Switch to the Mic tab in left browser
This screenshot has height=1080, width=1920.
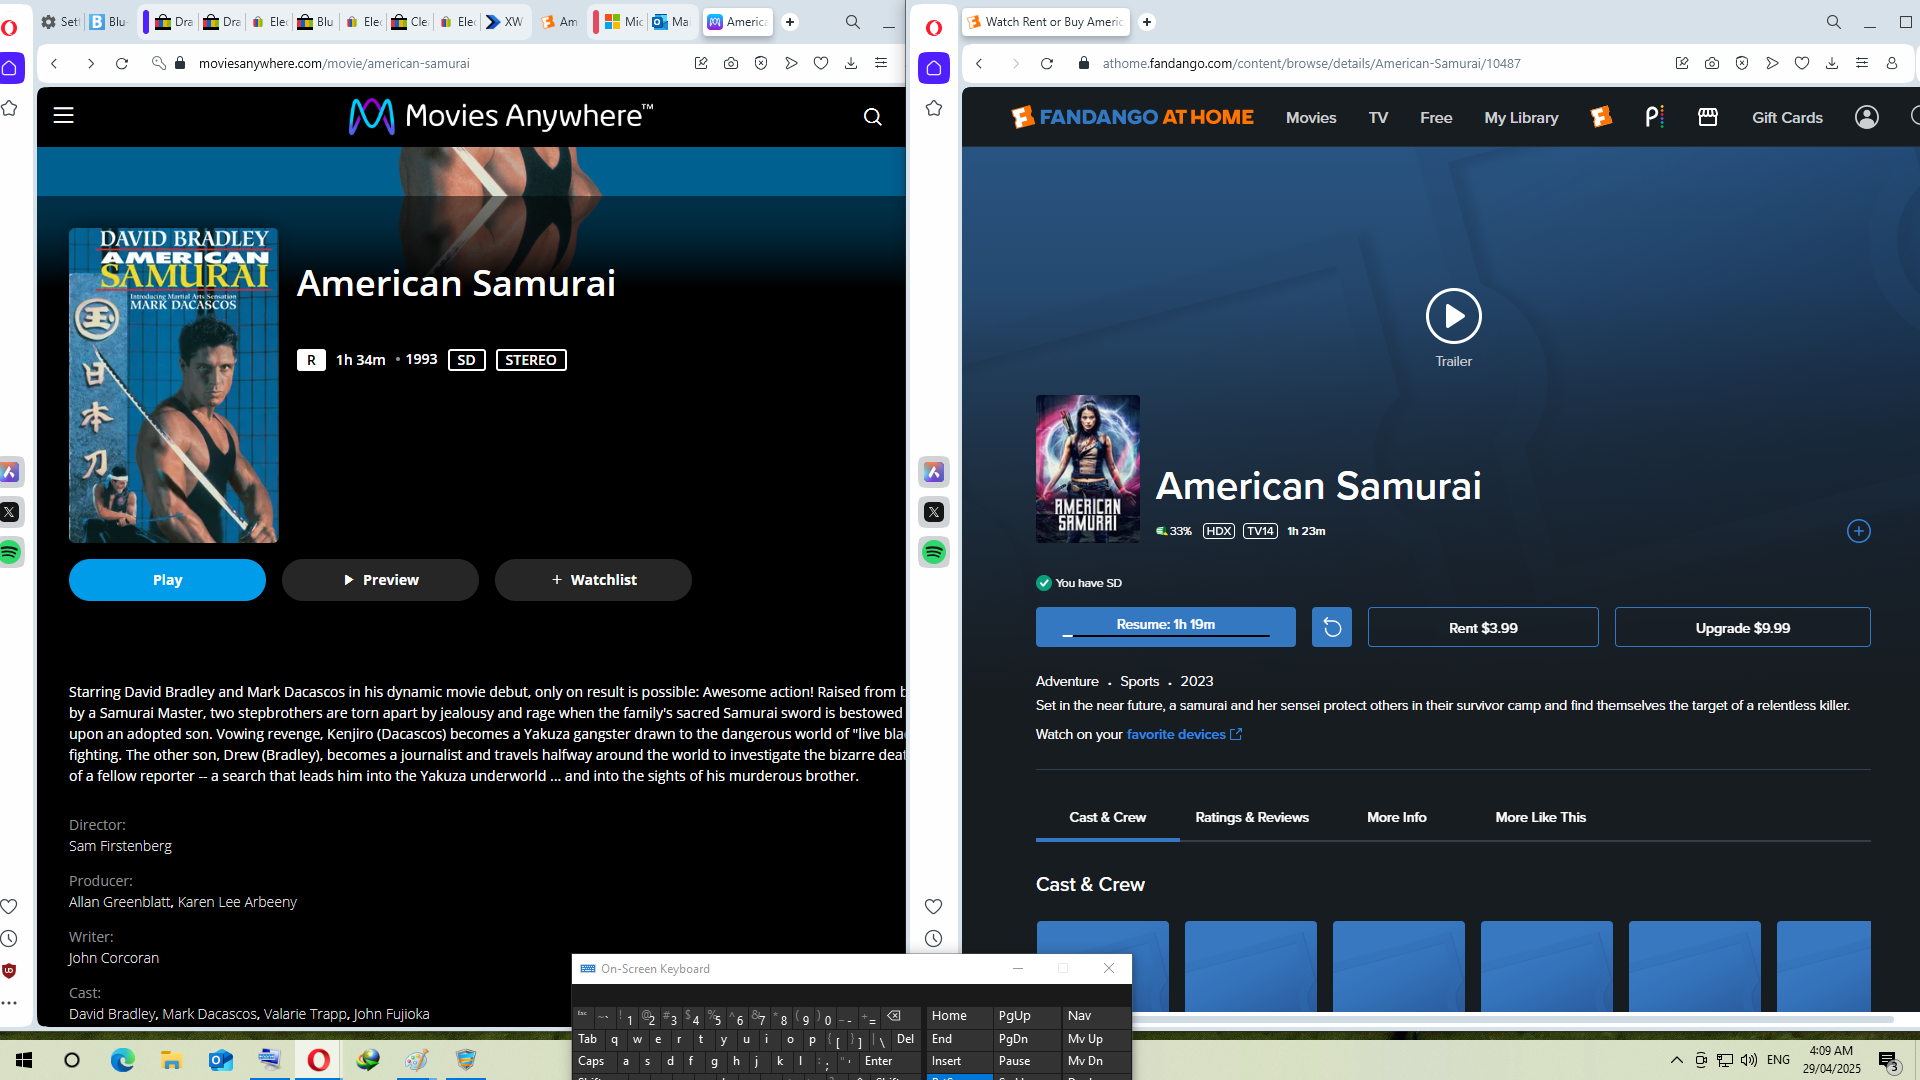[622, 22]
